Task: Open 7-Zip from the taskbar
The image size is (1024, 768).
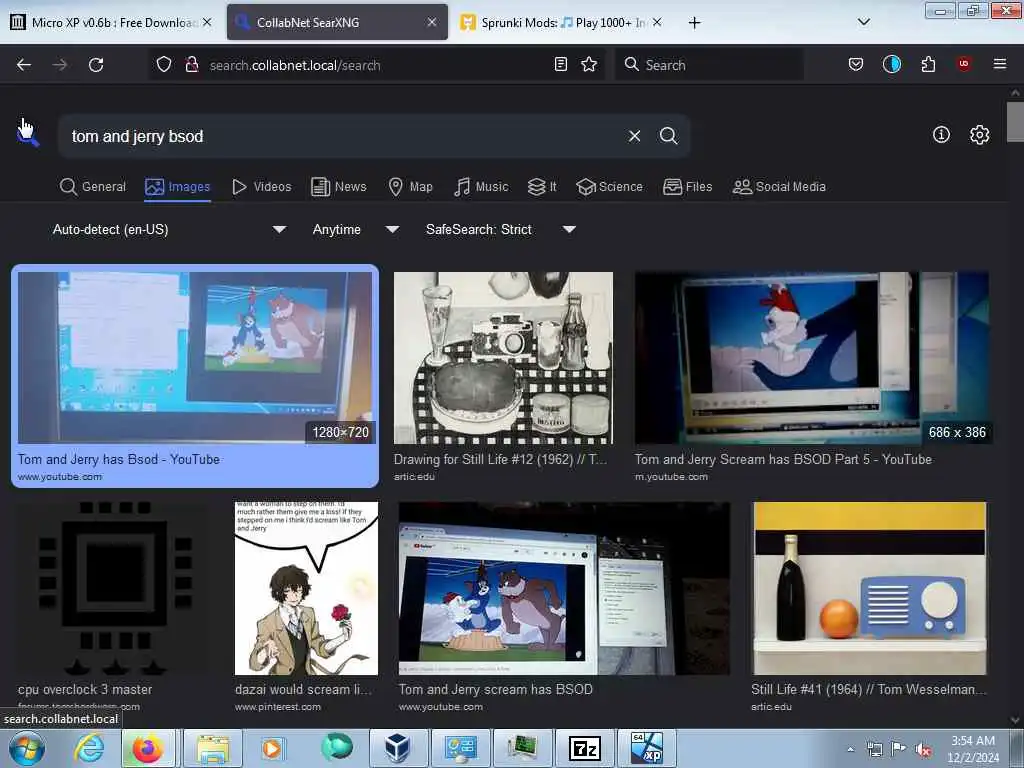Action: pyautogui.click(x=584, y=748)
